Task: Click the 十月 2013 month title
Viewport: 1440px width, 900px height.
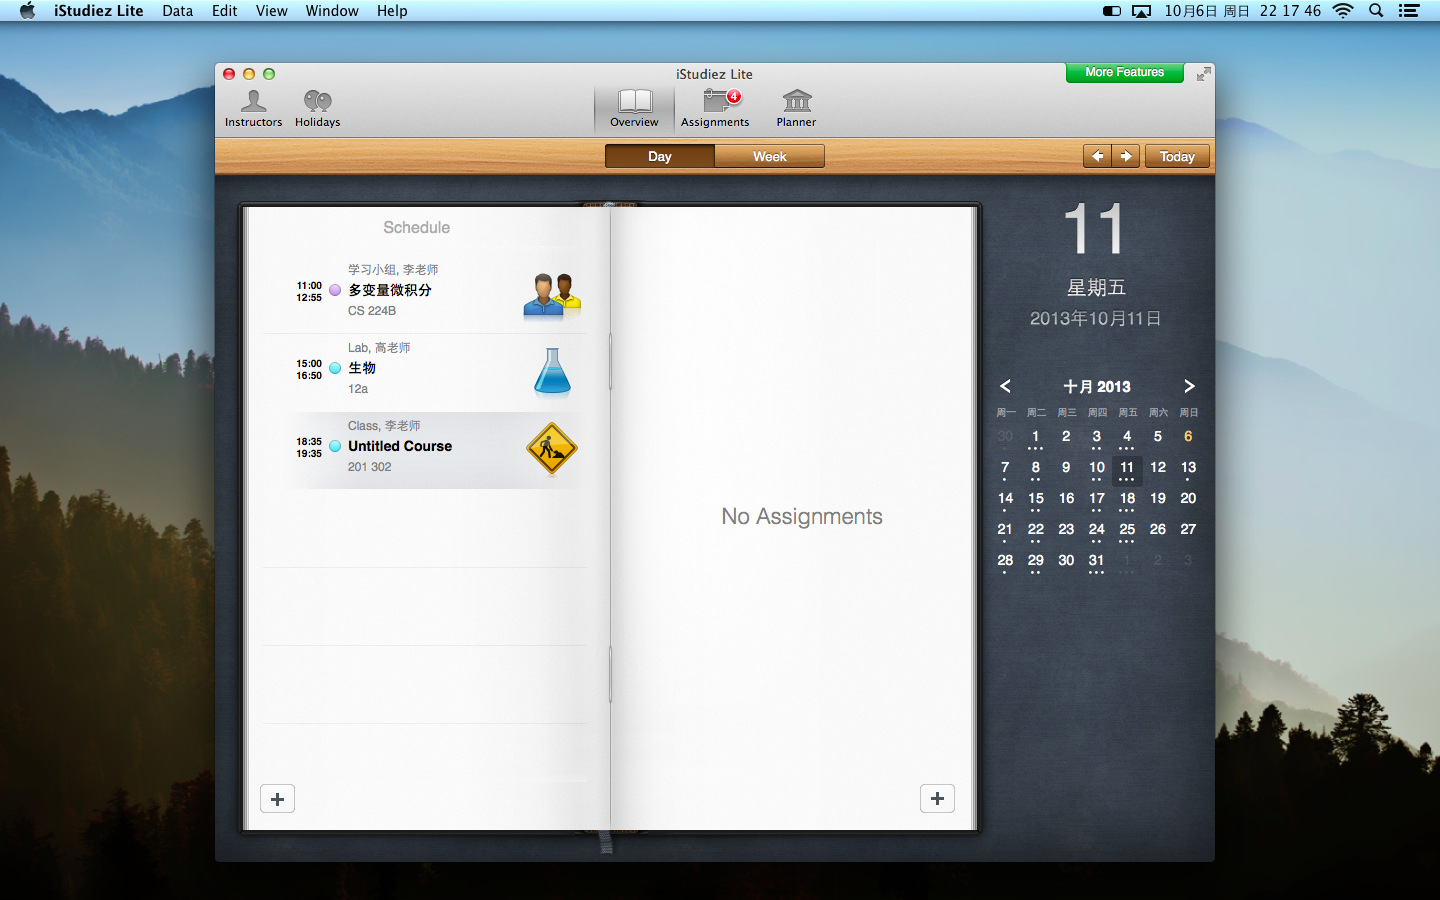Action: click(1097, 387)
